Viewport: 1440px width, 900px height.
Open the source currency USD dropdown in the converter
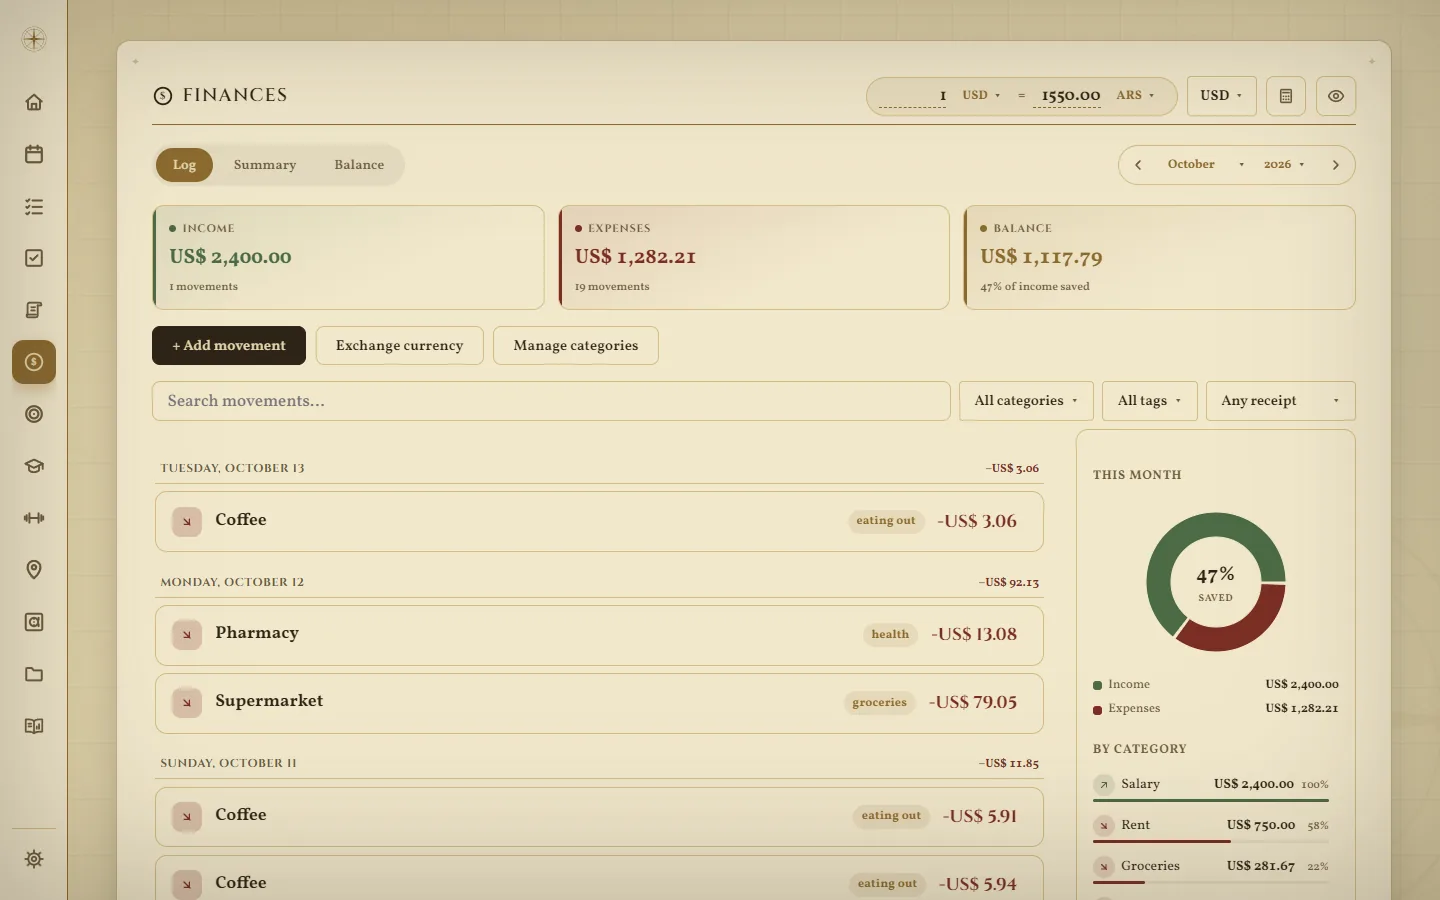[981, 95]
